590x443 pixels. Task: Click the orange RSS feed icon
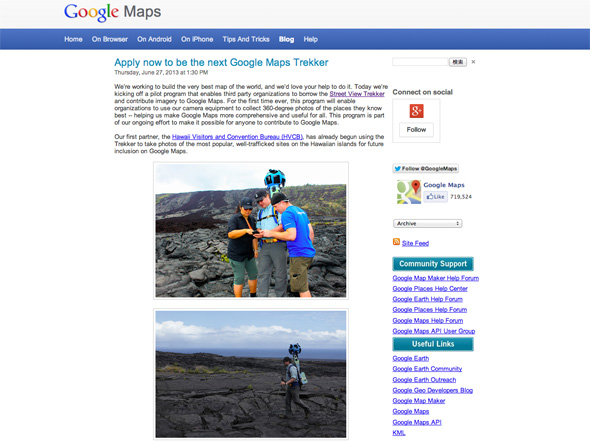click(x=396, y=242)
